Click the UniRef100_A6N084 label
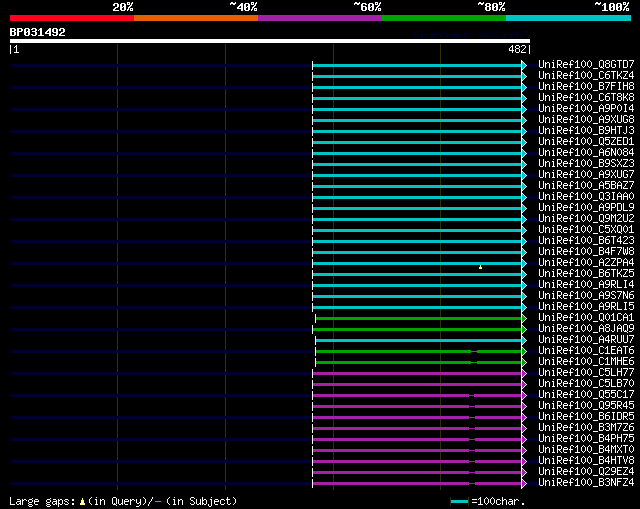640x509 pixels. tap(586, 153)
